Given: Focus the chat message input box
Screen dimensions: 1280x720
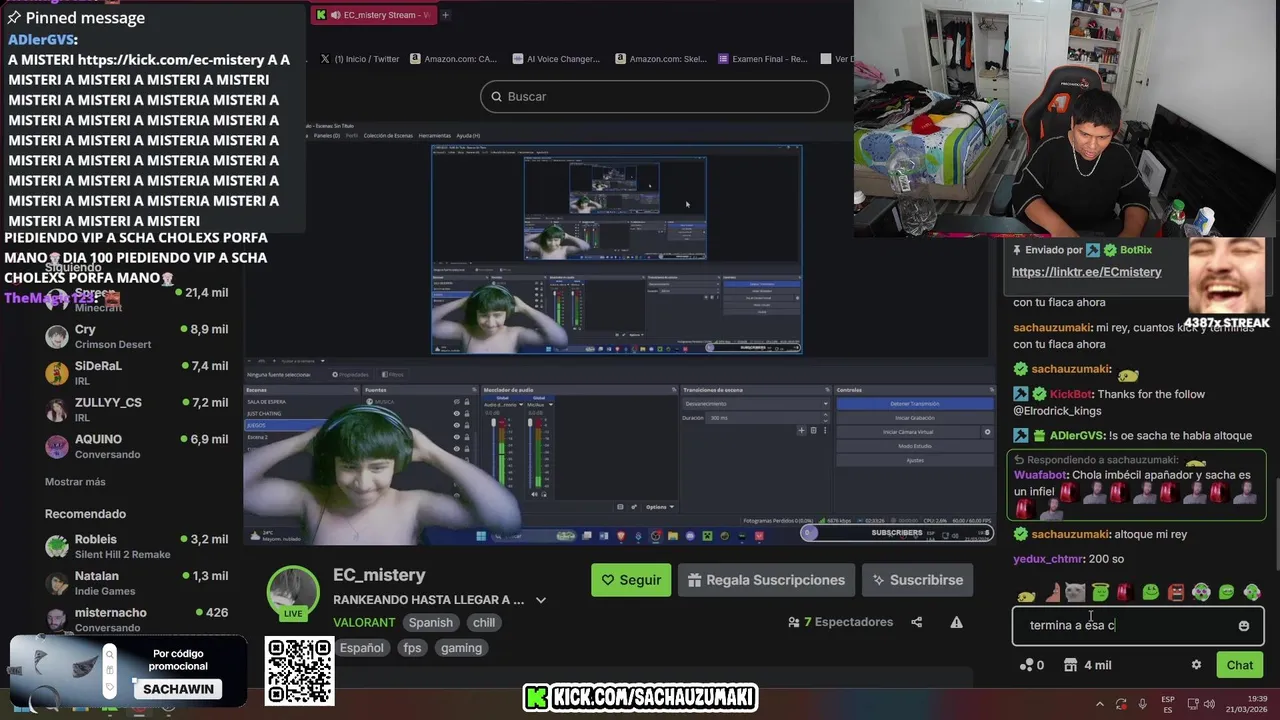Looking at the screenshot, I should [x=1138, y=626].
